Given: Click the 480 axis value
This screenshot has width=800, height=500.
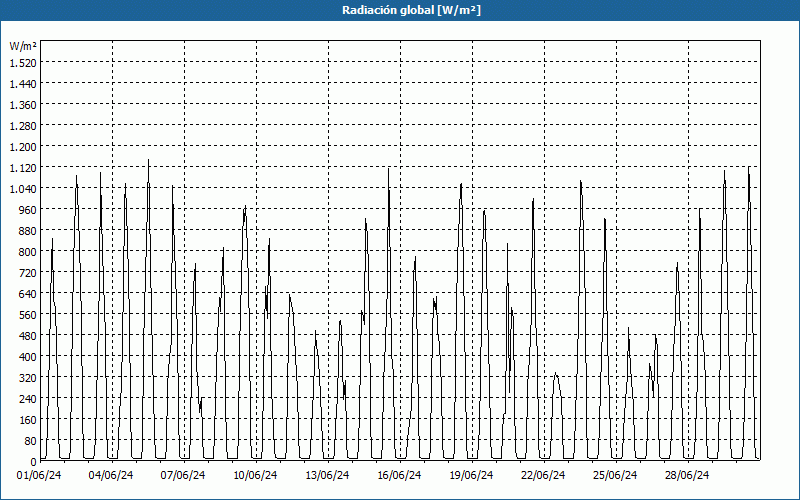Looking at the screenshot, I should click(28, 336).
